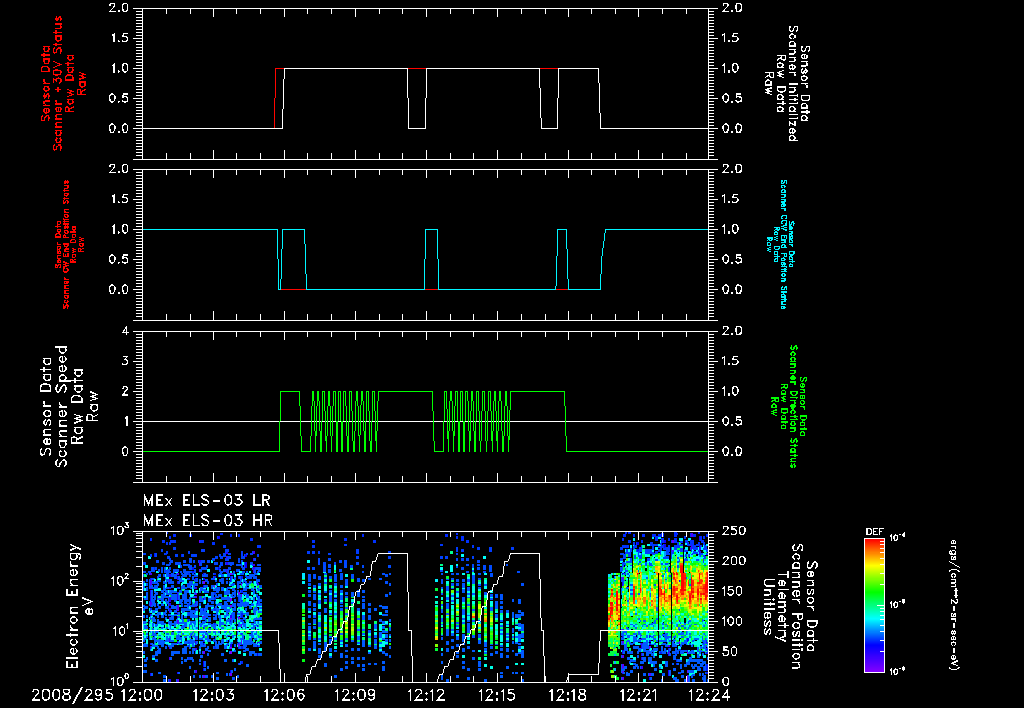Click the 12:06 time axis label

pos(284,695)
